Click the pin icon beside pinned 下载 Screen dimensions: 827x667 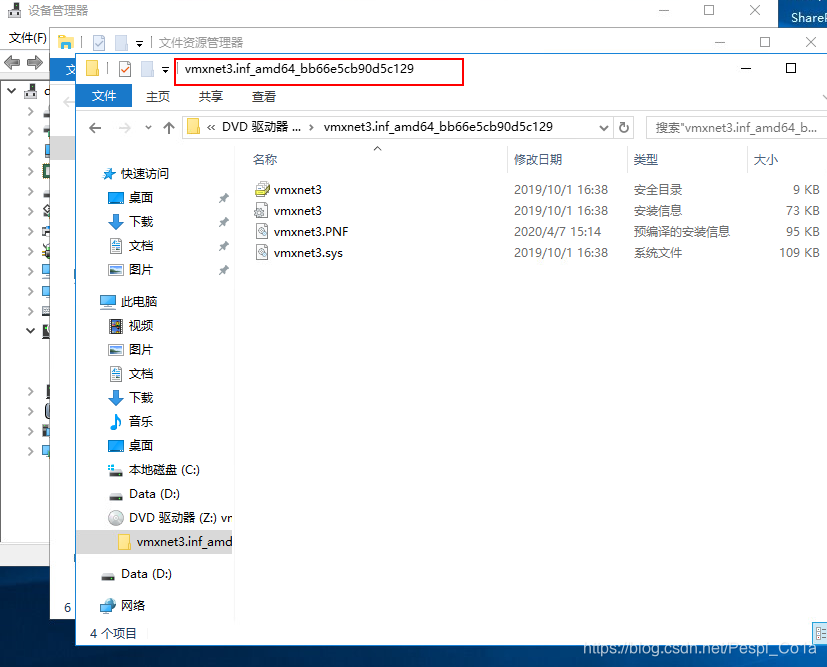[224, 222]
